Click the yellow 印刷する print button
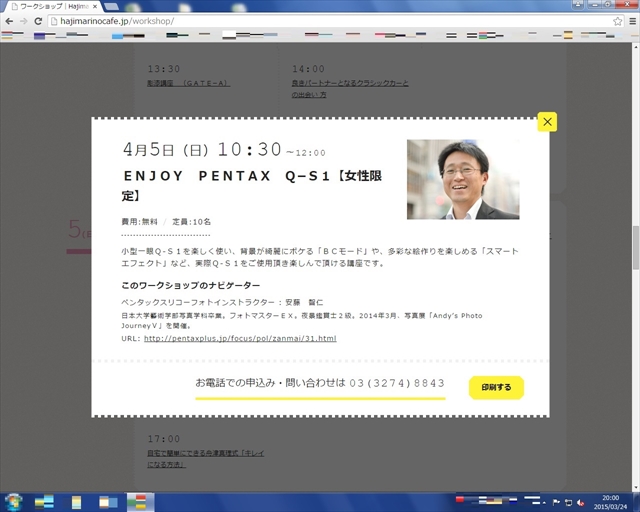This screenshot has width=640, height=512. [496, 387]
